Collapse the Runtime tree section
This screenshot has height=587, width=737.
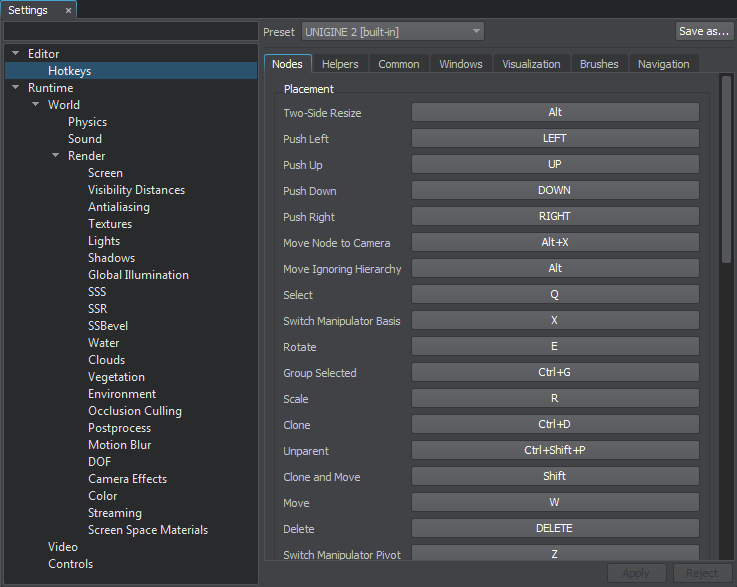click(16, 88)
